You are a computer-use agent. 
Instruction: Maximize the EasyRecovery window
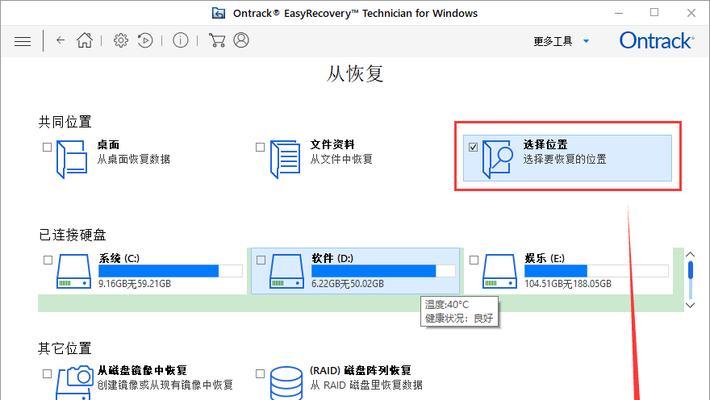654,13
